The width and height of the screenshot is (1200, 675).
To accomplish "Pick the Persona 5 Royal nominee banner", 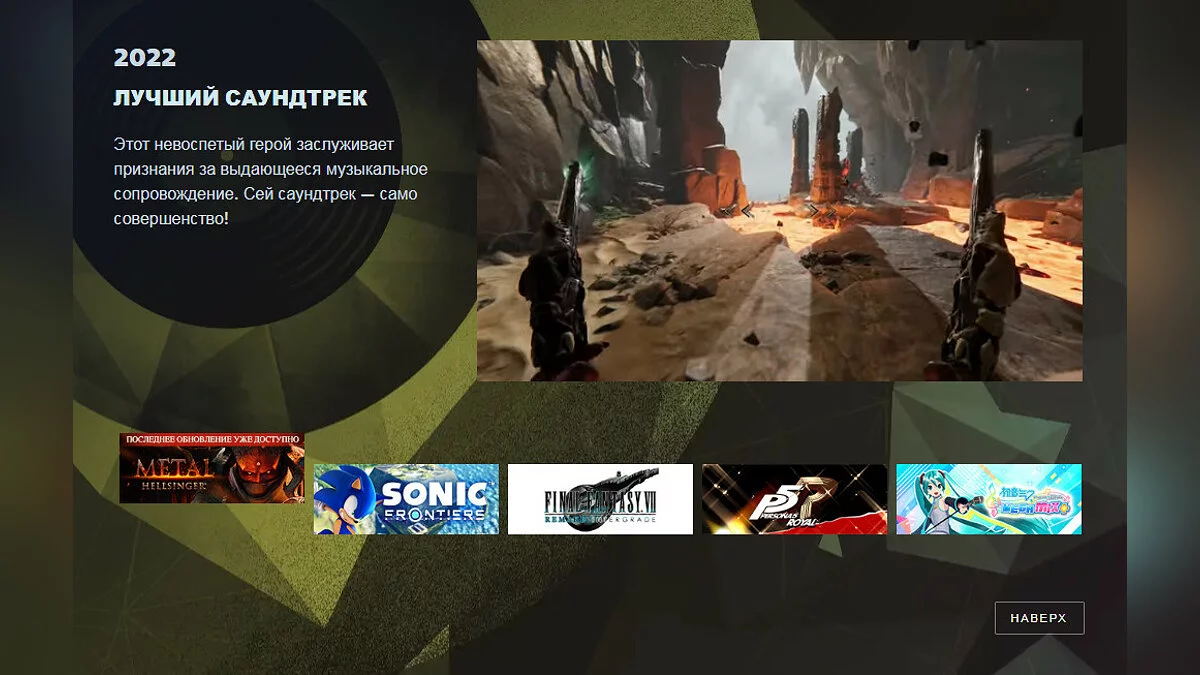I will tap(794, 499).
